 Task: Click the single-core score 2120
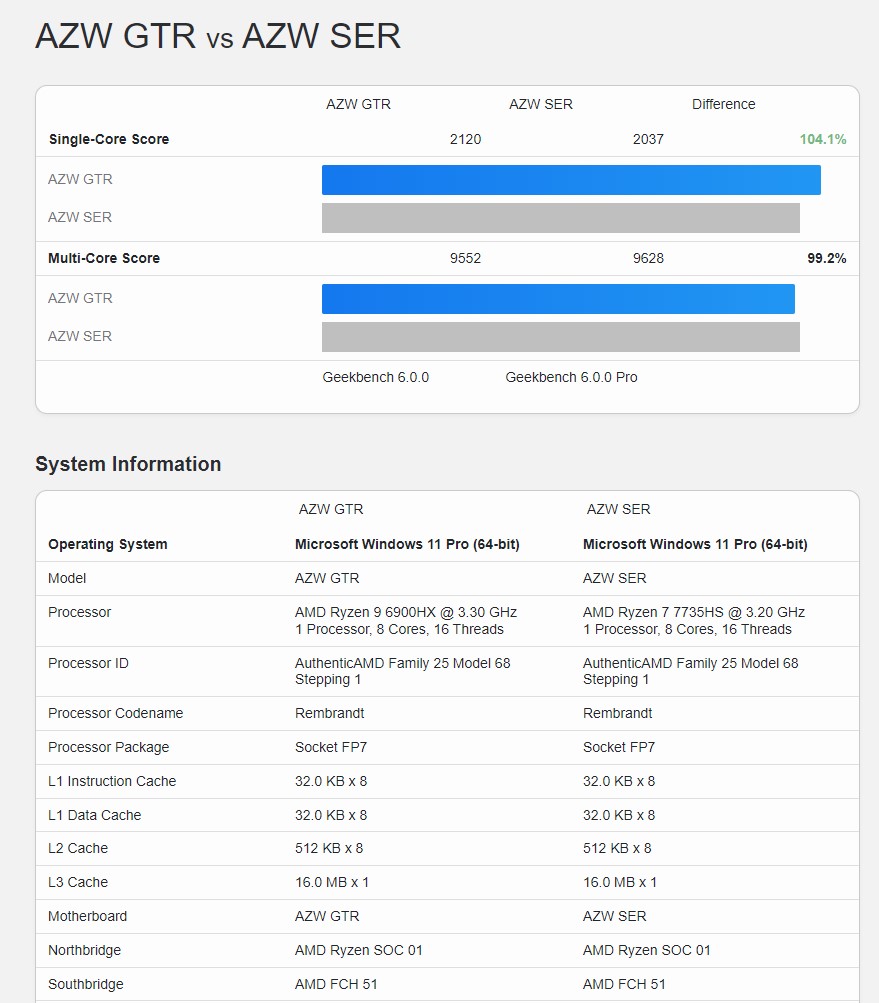click(465, 139)
